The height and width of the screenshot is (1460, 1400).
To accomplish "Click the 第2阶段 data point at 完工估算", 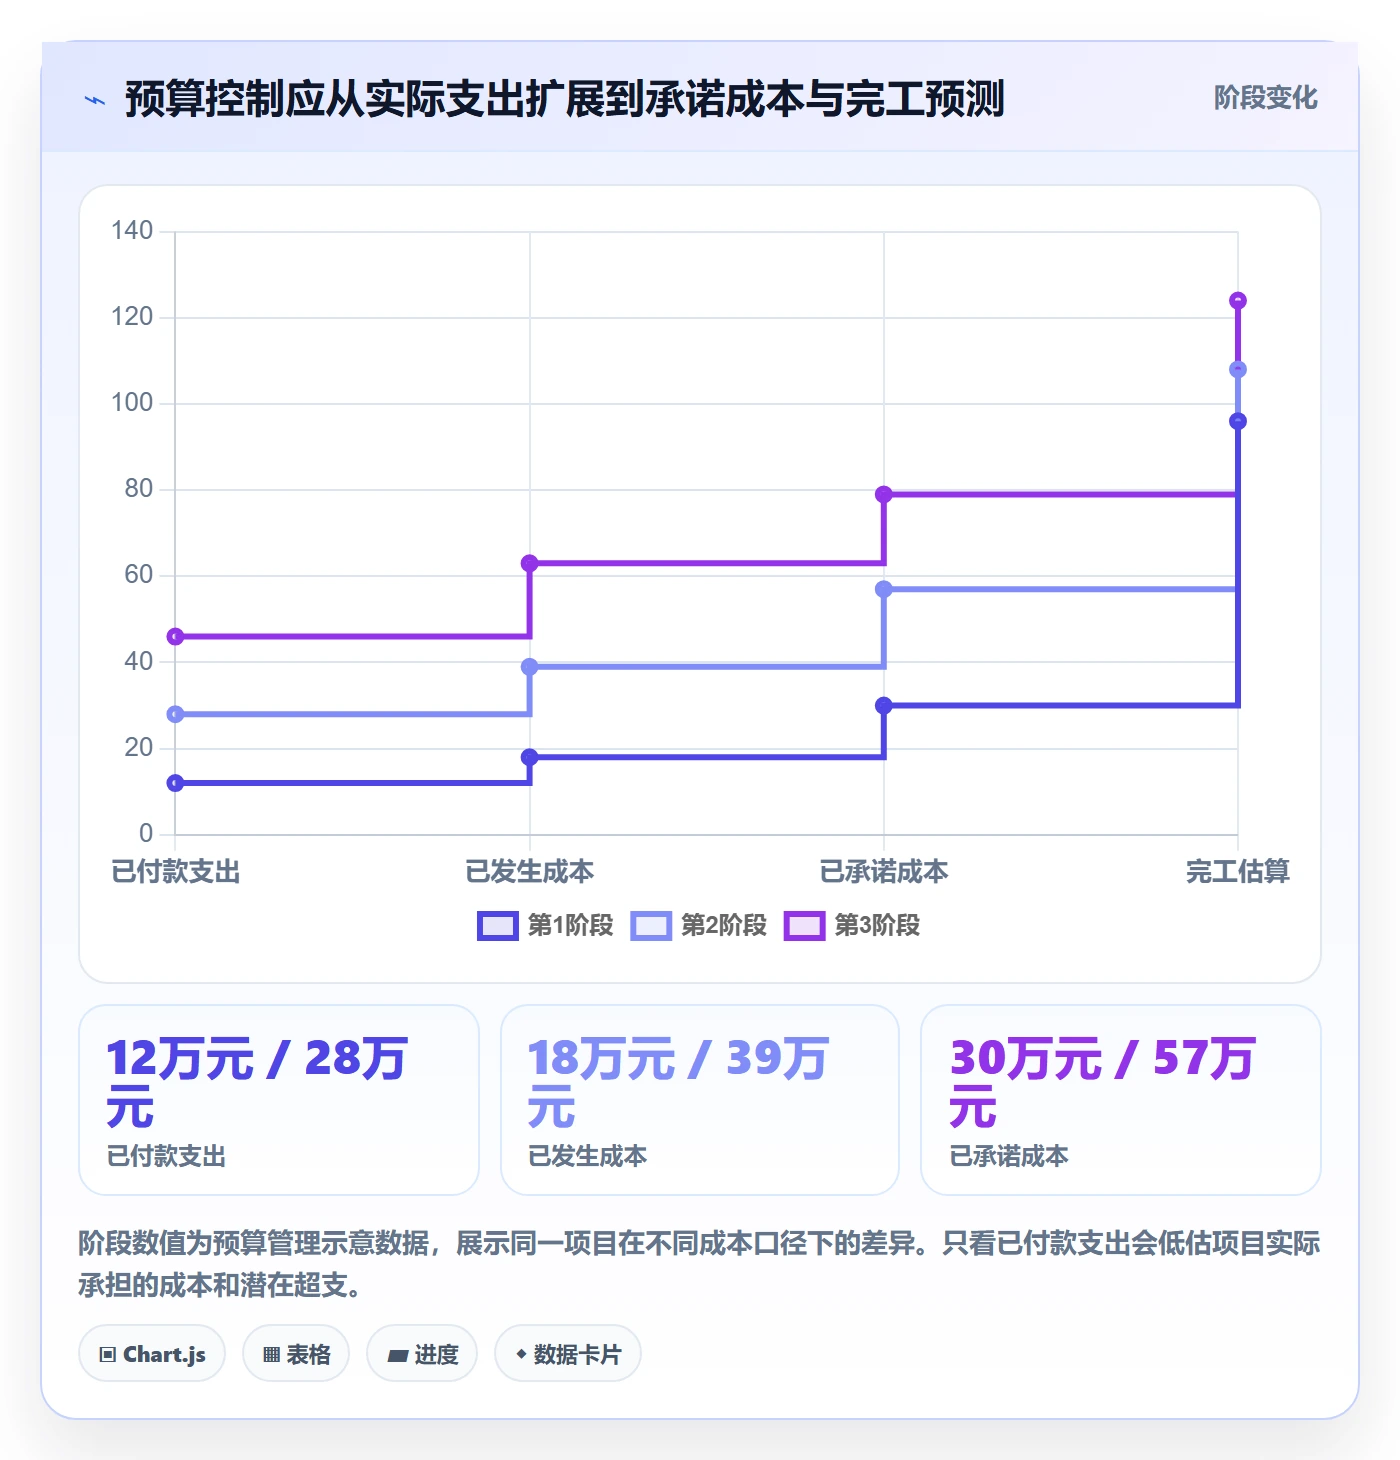I will click(x=1238, y=370).
